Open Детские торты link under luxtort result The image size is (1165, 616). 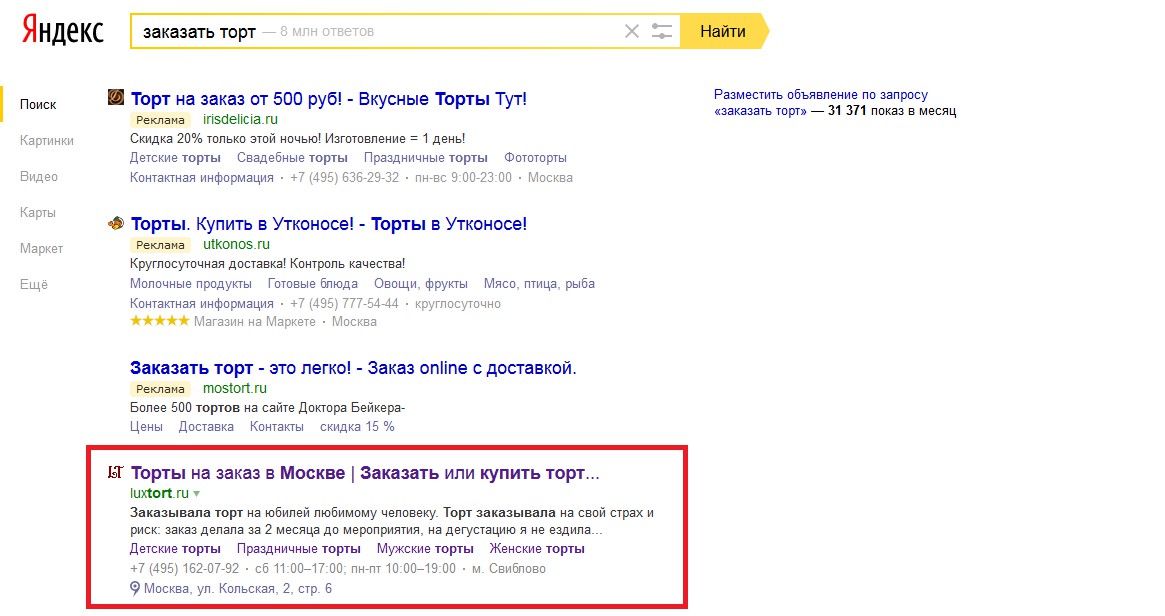(x=175, y=548)
